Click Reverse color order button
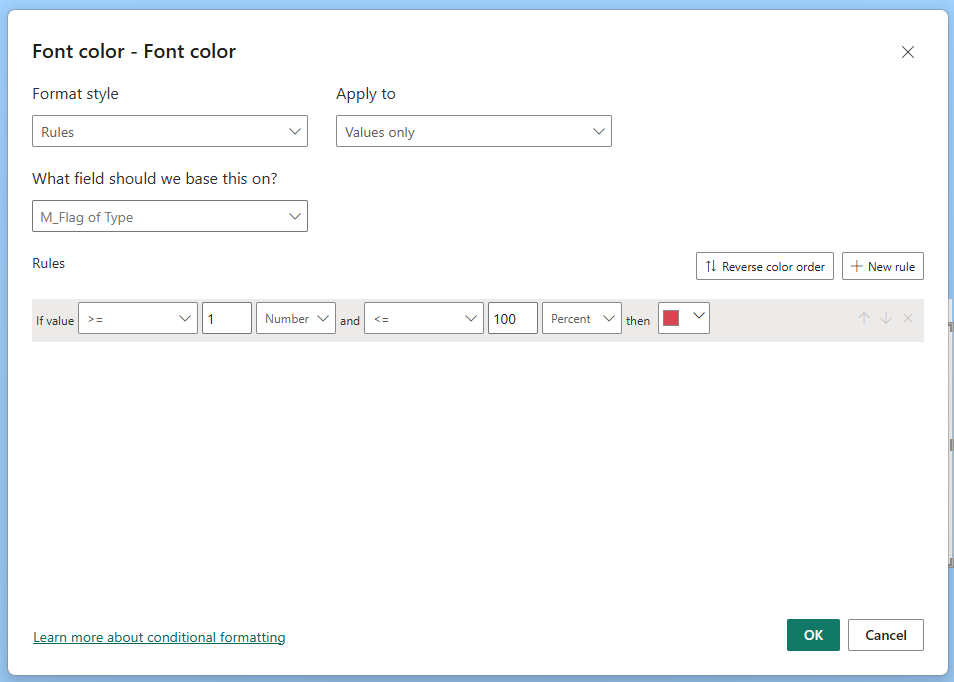 [765, 266]
